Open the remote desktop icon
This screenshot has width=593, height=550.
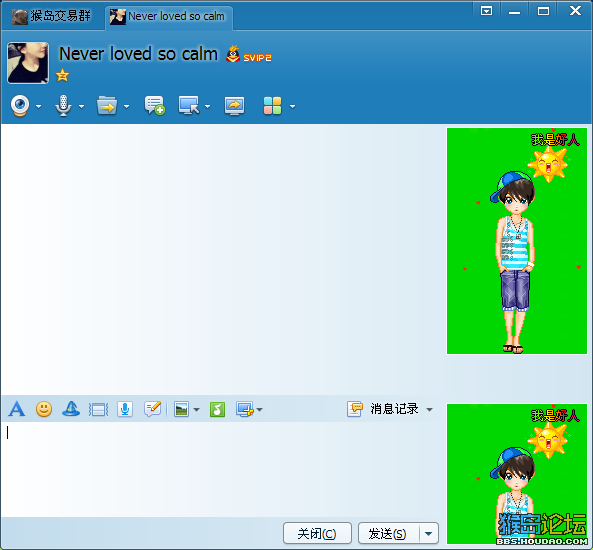coord(189,106)
